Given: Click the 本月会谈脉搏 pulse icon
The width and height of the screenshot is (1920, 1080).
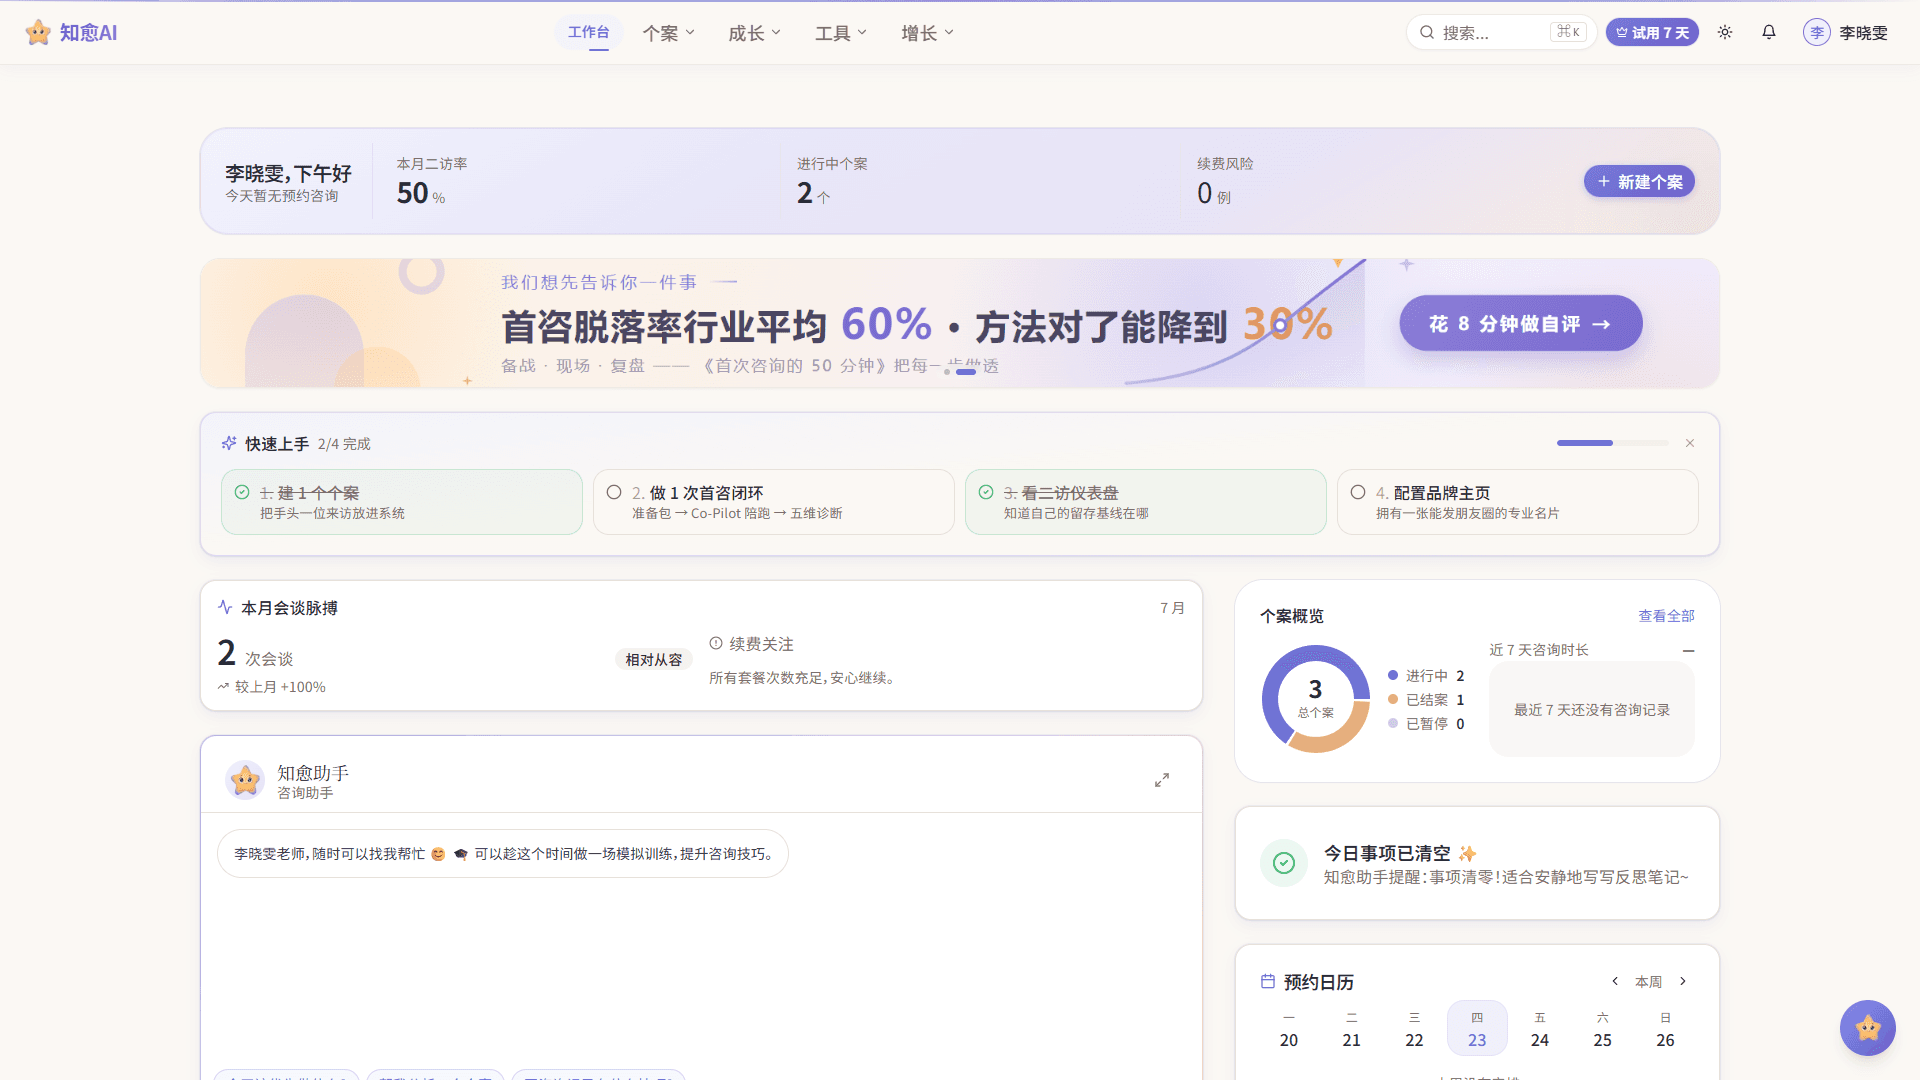Looking at the screenshot, I should click(225, 607).
